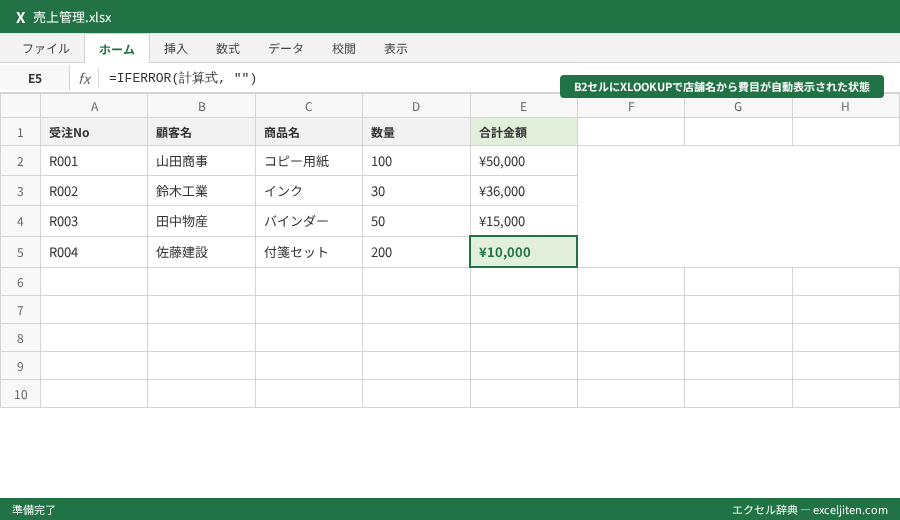Image resolution: width=900 pixels, height=520 pixels.
Task: Select column G header
Action: point(738,107)
